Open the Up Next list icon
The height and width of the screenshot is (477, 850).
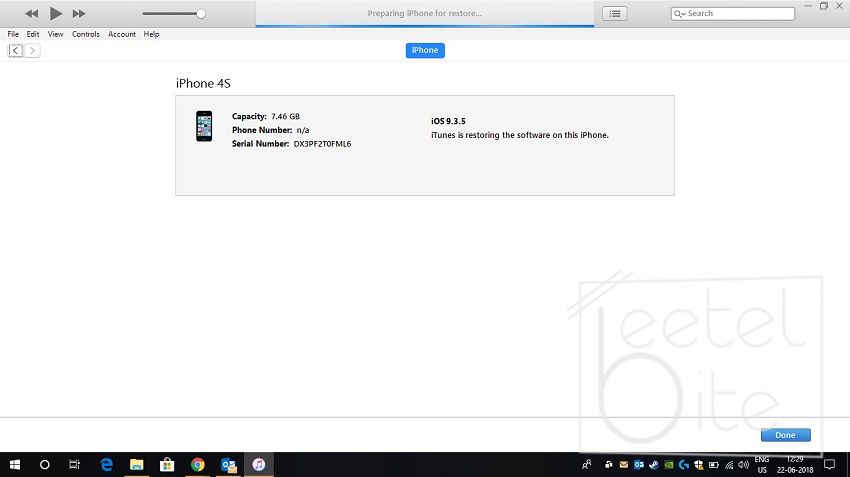click(x=614, y=13)
